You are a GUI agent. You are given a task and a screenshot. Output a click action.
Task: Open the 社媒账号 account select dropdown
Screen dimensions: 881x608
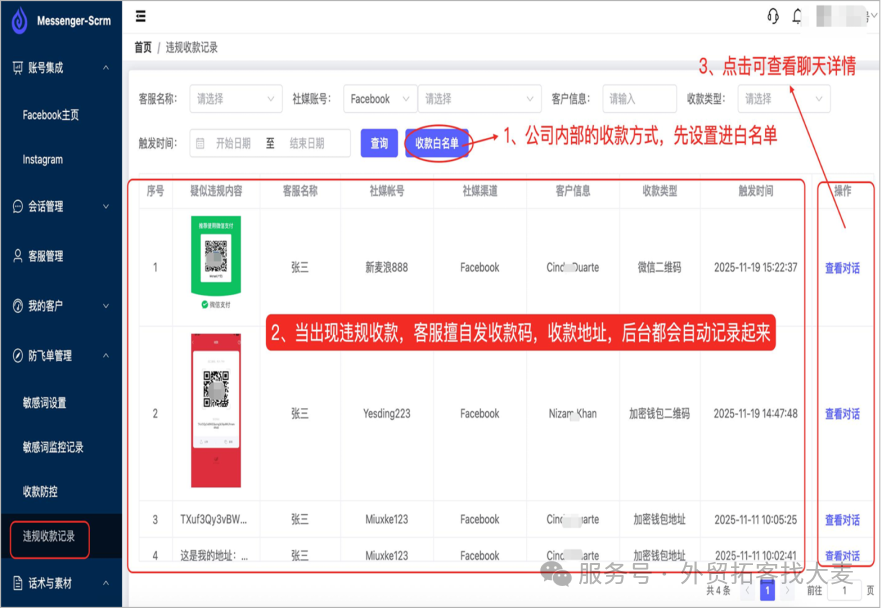tap(479, 99)
